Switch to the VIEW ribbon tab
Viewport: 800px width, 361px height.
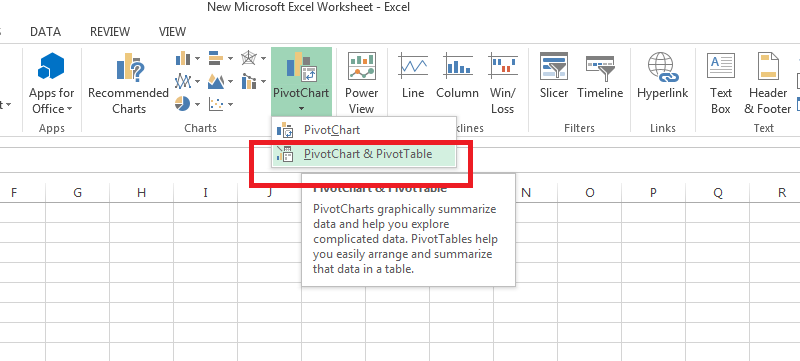(x=172, y=32)
